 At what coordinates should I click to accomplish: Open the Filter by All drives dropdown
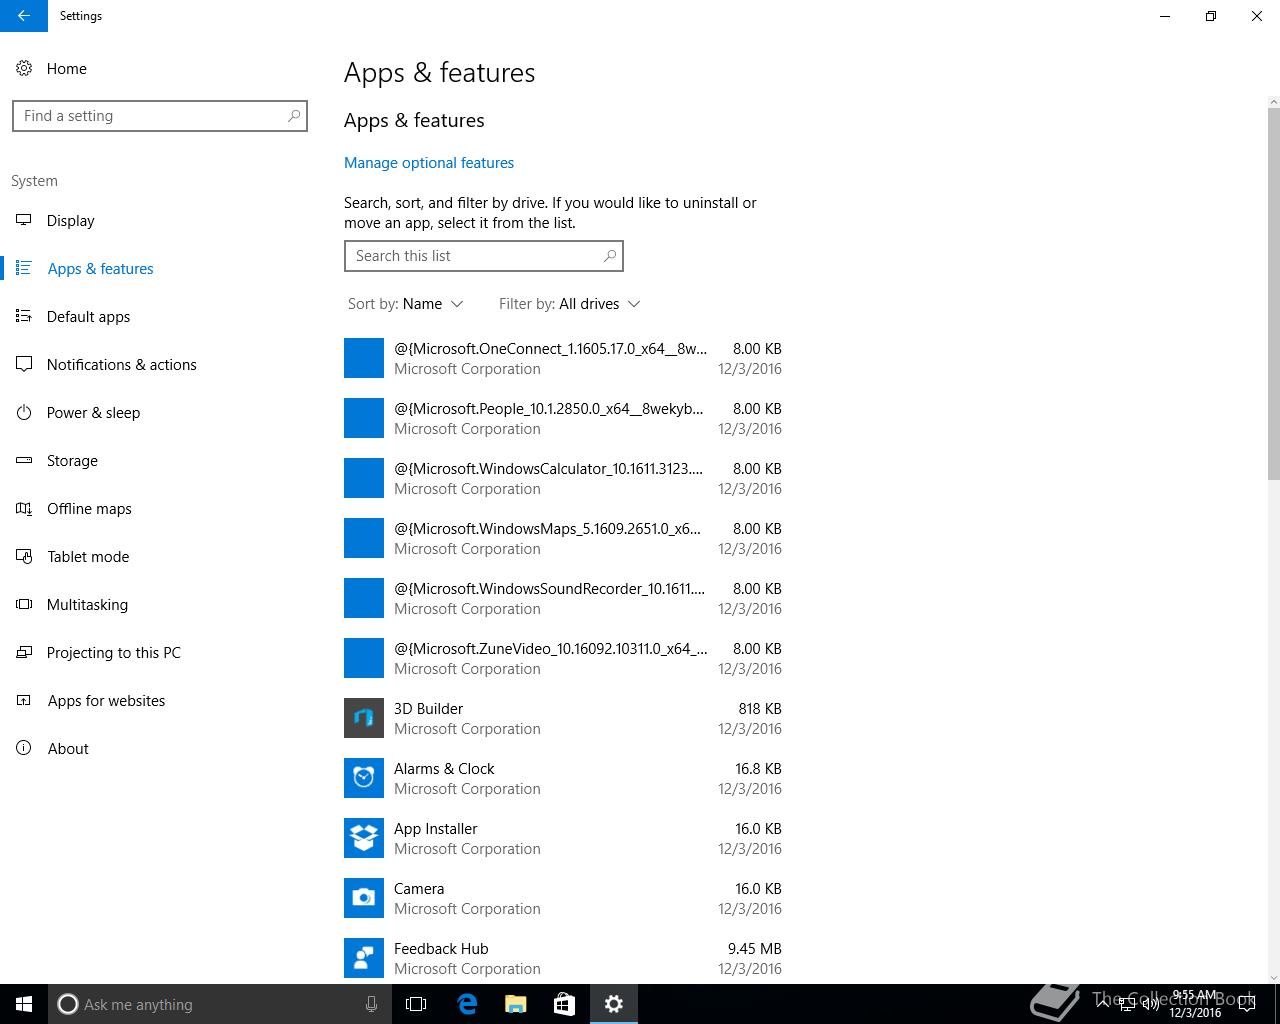[570, 304]
